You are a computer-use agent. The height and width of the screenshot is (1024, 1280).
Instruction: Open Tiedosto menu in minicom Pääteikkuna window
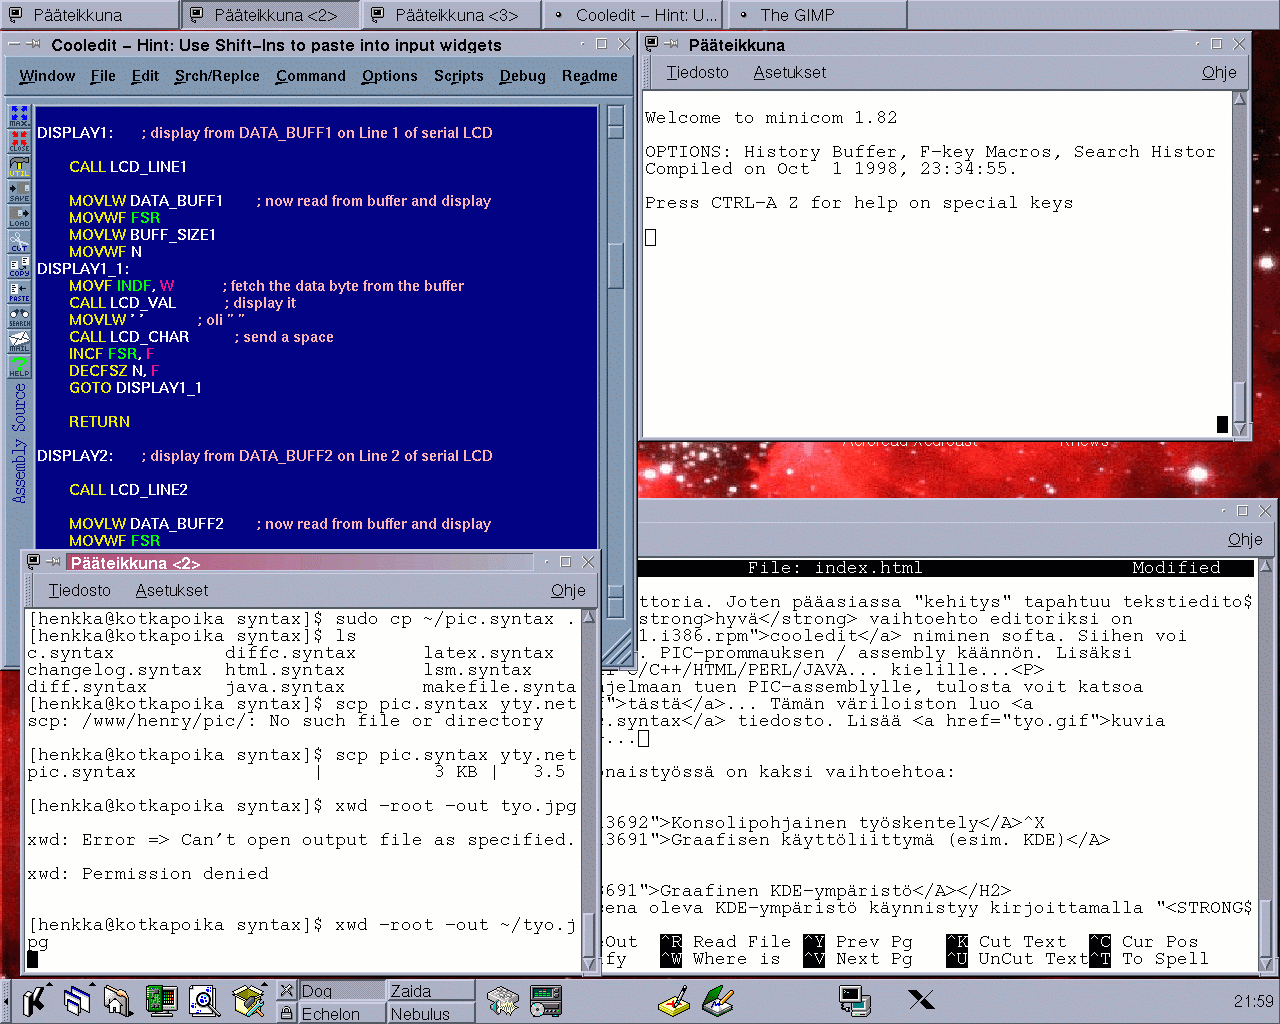(697, 73)
